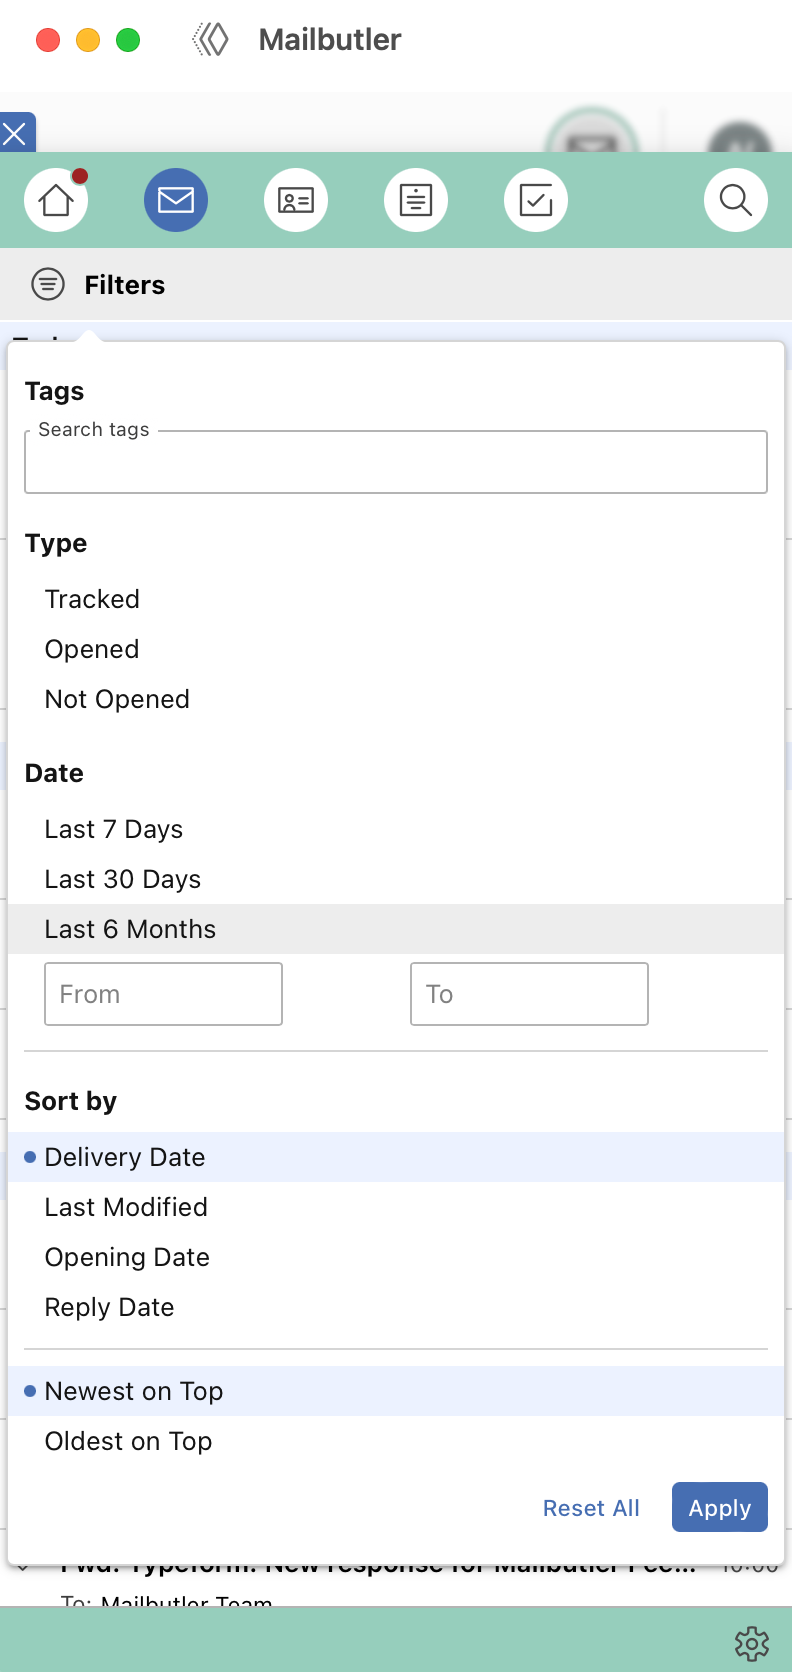The image size is (792, 1672).
Task: Choose Last 7 Days date filter
Action: click(396, 829)
